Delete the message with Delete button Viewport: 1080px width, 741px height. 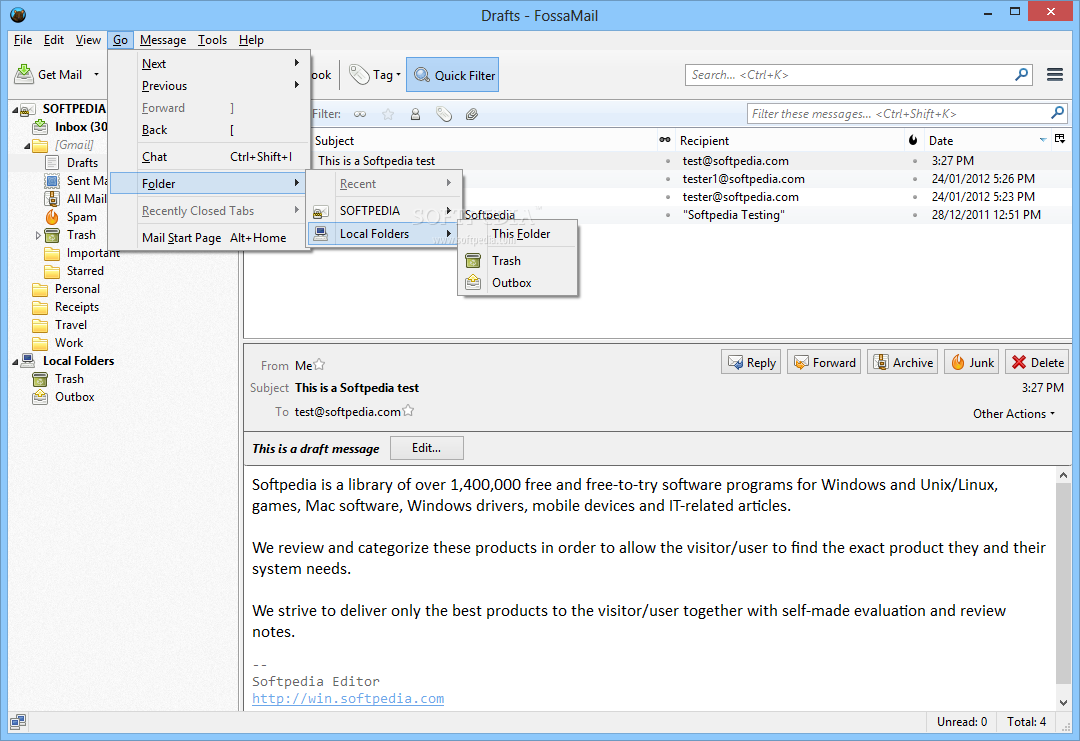click(1037, 362)
